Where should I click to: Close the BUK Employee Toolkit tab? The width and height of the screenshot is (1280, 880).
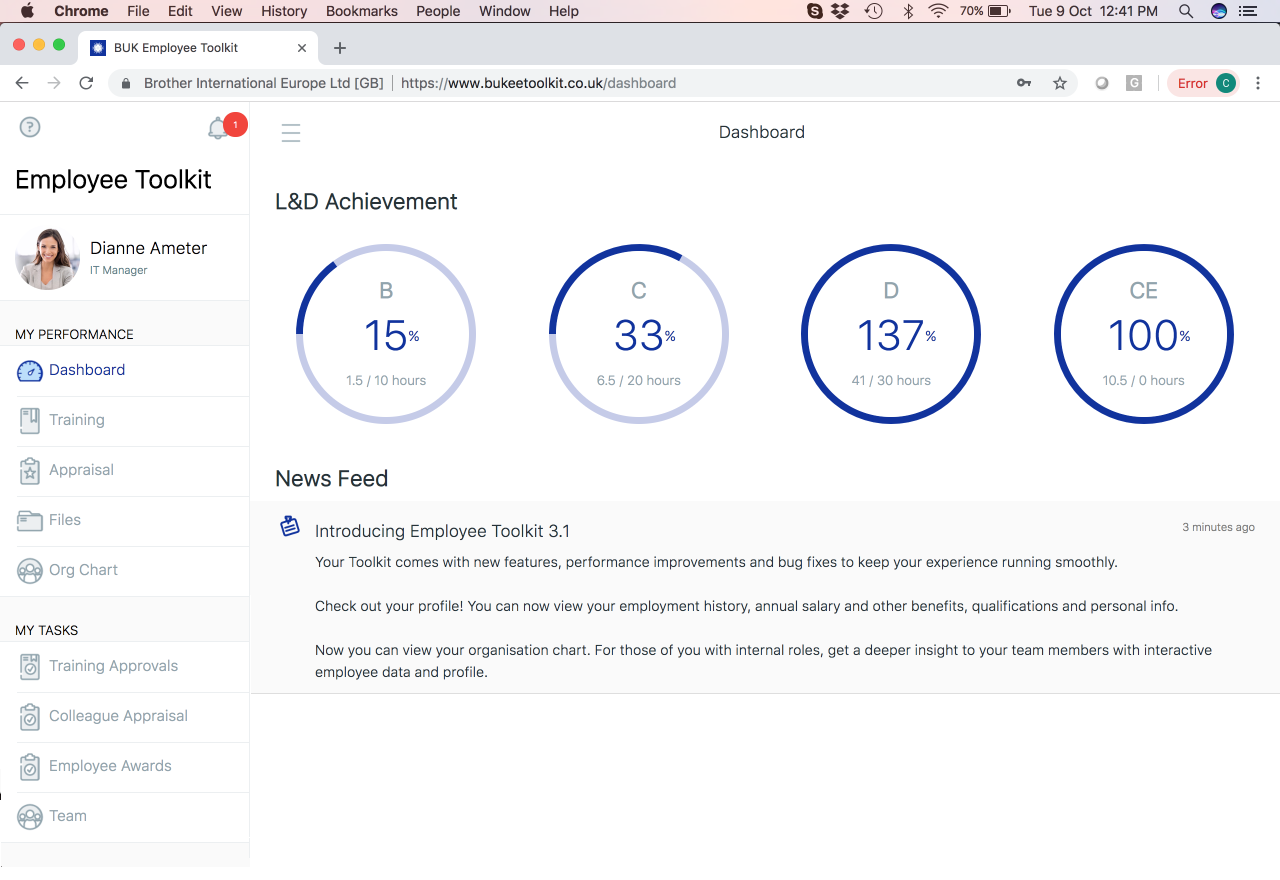tap(302, 48)
